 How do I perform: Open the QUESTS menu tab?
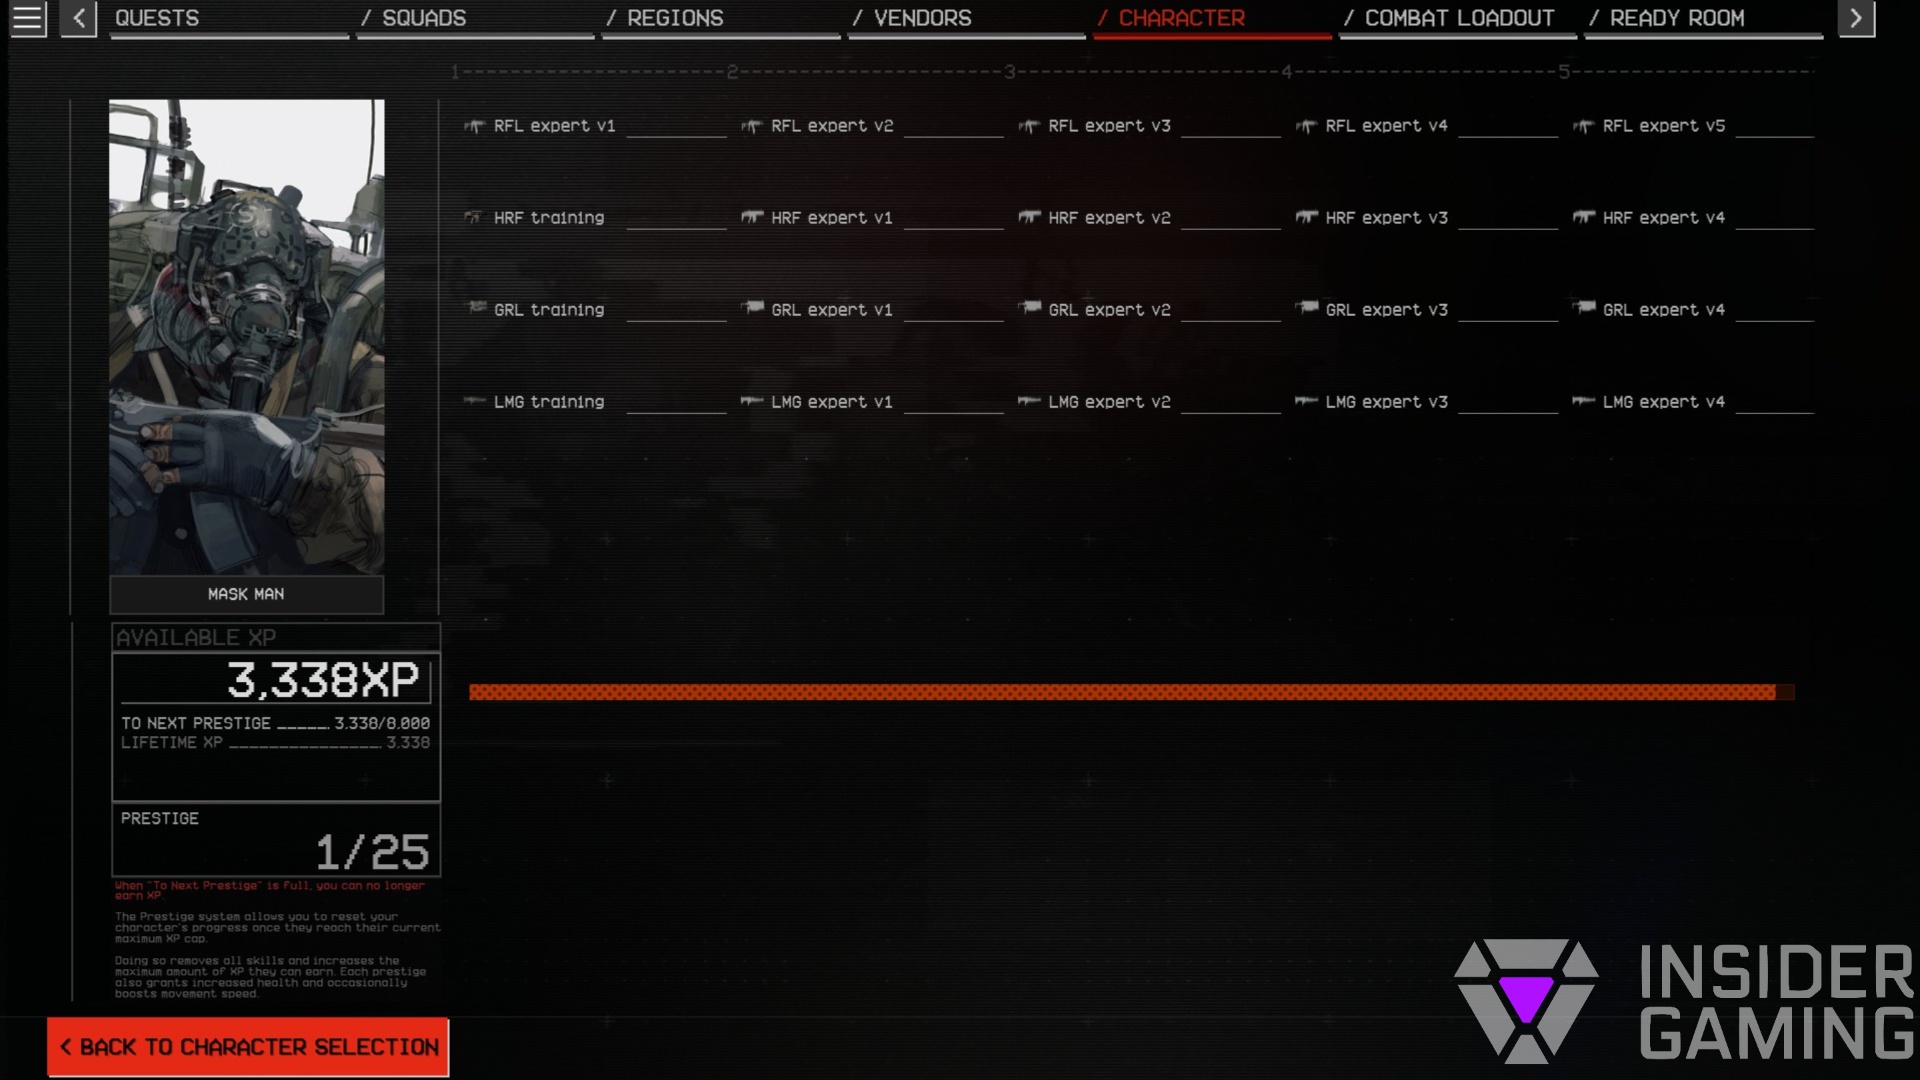[157, 17]
